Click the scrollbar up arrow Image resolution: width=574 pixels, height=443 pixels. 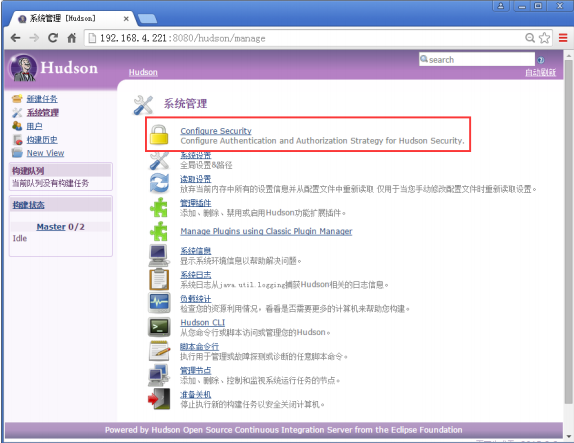point(569,56)
